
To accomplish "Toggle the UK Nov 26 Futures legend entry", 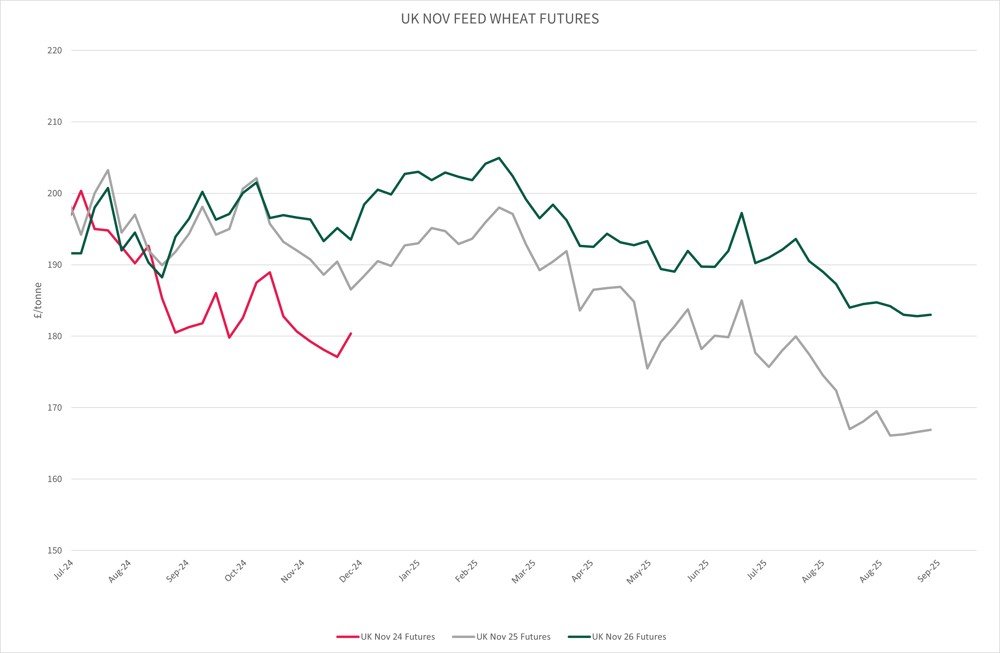I will [629, 637].
